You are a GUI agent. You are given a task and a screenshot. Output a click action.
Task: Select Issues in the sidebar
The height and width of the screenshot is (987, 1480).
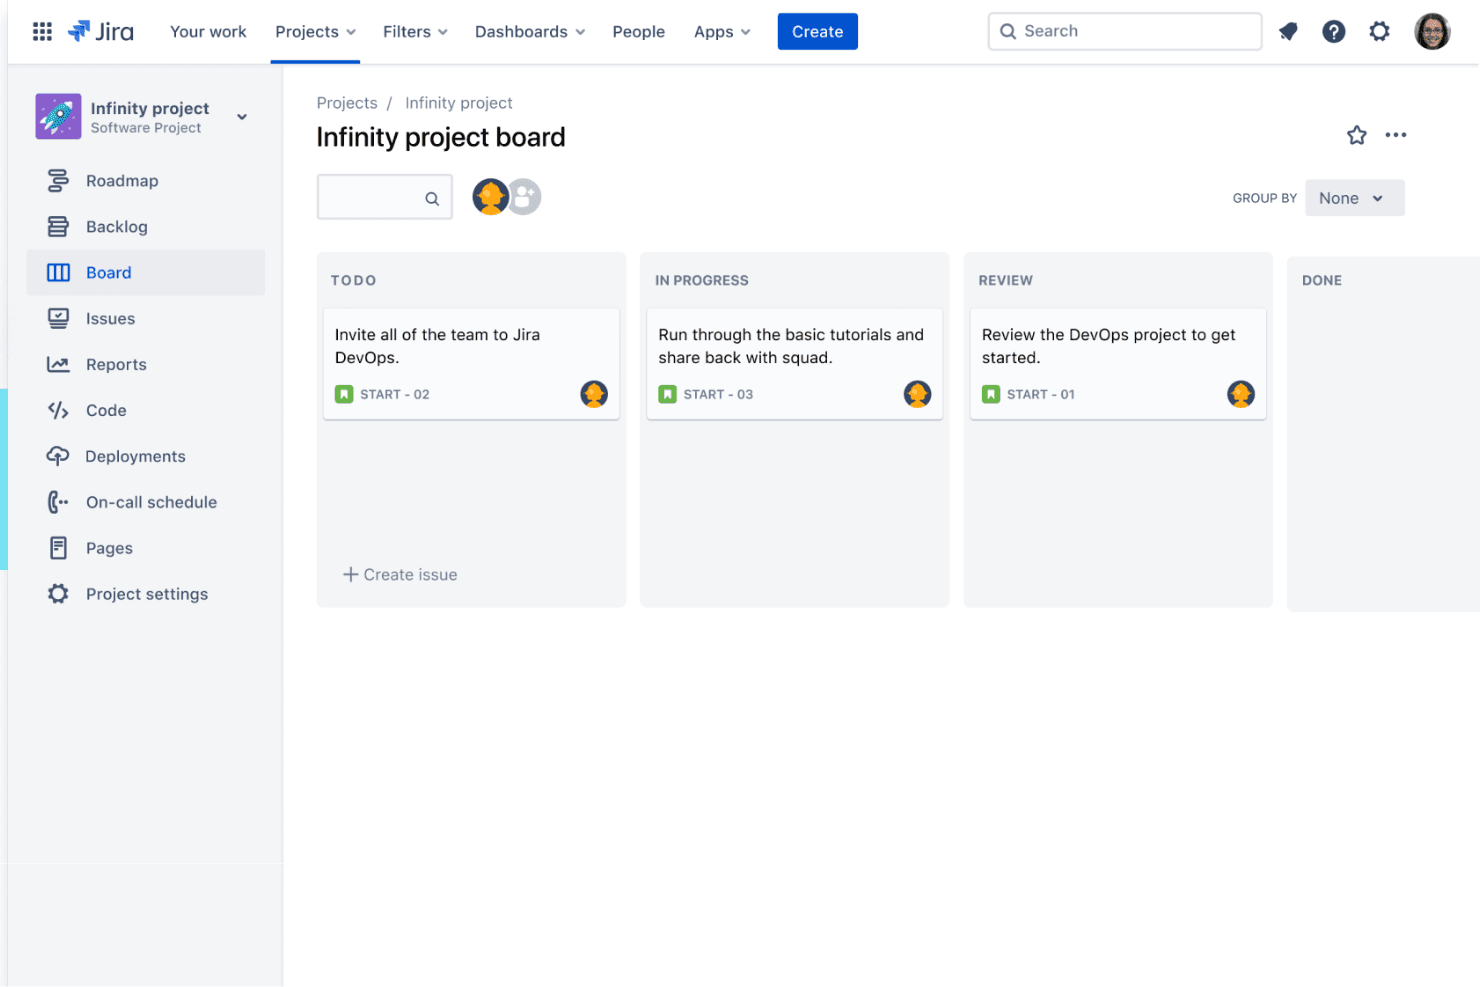pos(146,319)
